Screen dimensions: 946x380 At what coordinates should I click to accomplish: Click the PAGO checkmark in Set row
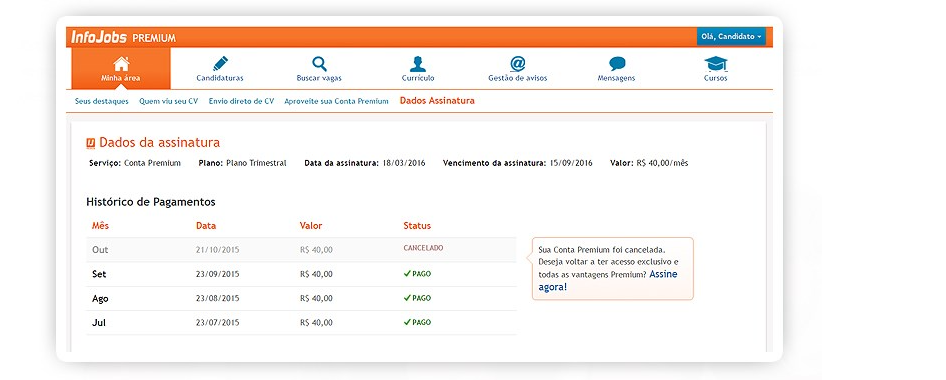pyautogui.click(x=407, y=274)
